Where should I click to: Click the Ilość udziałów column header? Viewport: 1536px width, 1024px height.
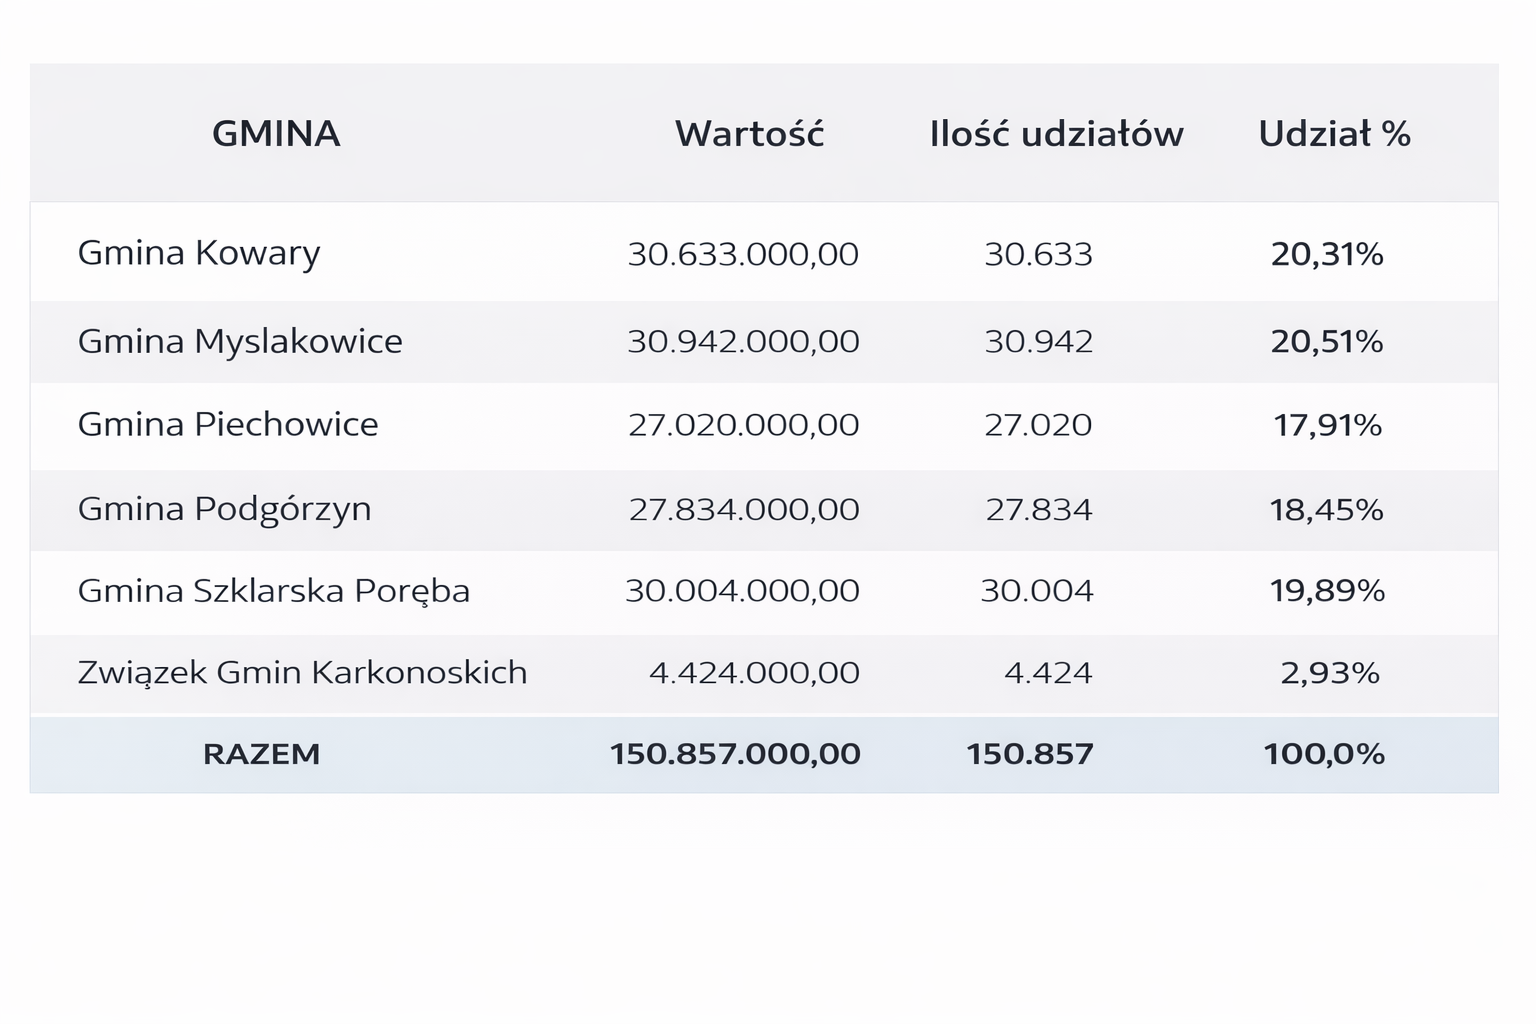coord(1056,133)
